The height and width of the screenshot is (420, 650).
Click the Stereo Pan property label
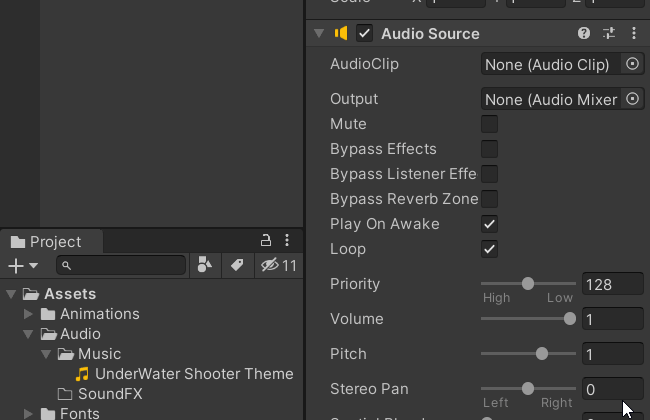pyautogui.click(x=369, y=389)
